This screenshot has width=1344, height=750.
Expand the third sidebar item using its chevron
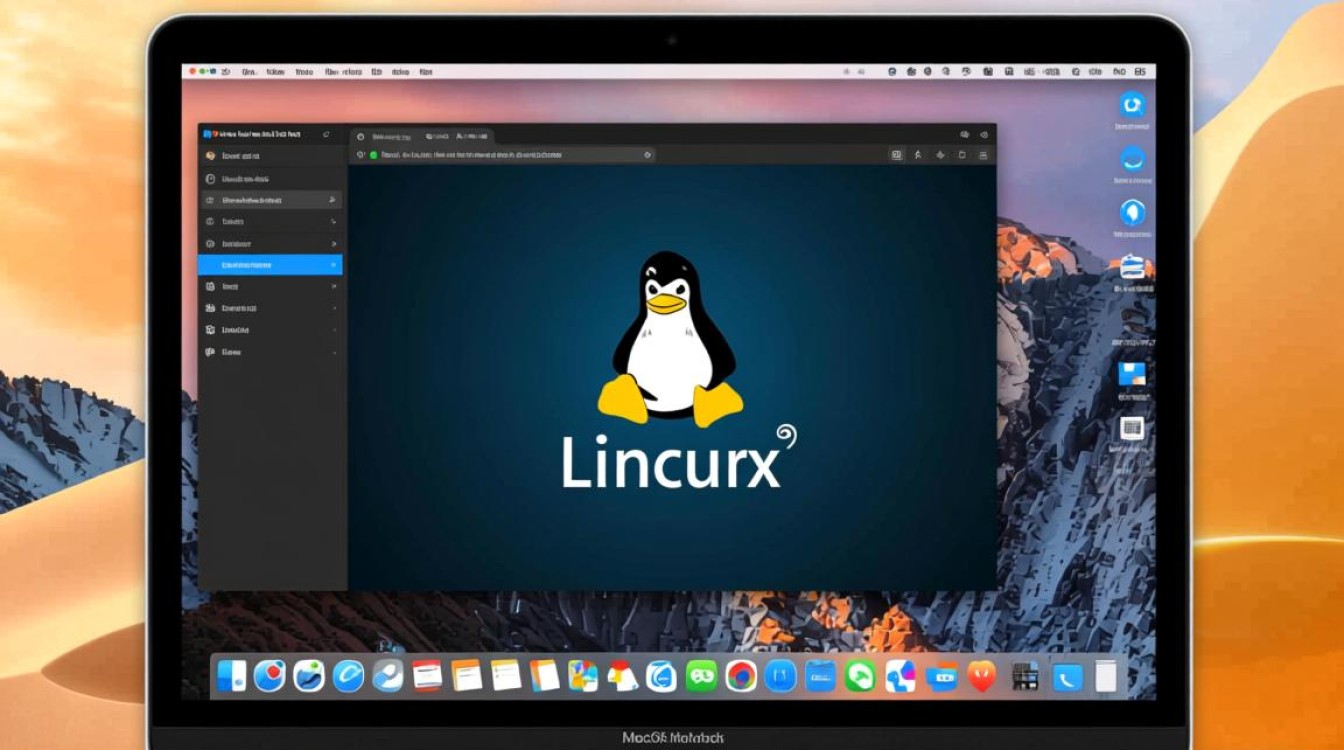click(335, 199)
